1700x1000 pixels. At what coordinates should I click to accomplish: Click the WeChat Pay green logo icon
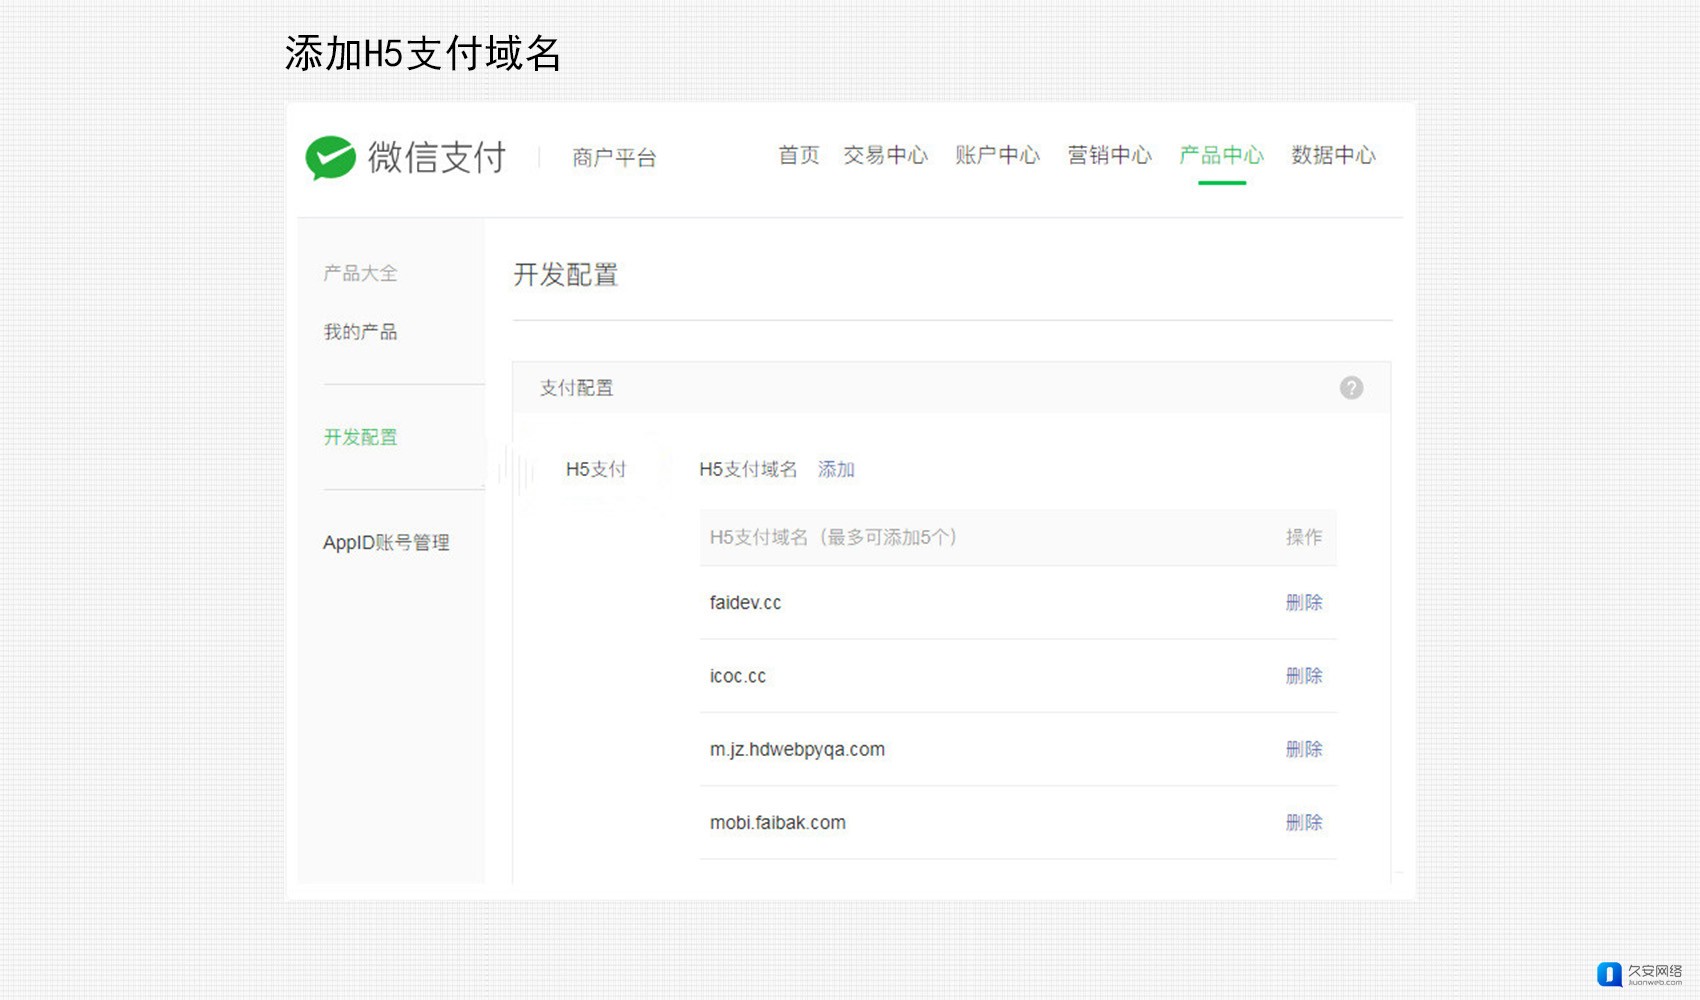[331, 158]
